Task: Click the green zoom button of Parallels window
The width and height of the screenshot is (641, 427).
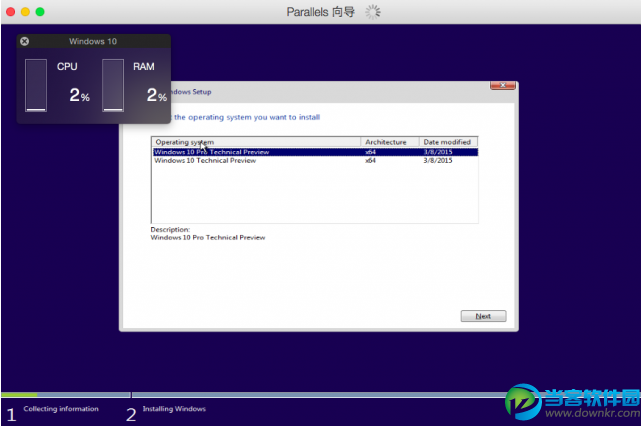Action: [x=40, y=12]
